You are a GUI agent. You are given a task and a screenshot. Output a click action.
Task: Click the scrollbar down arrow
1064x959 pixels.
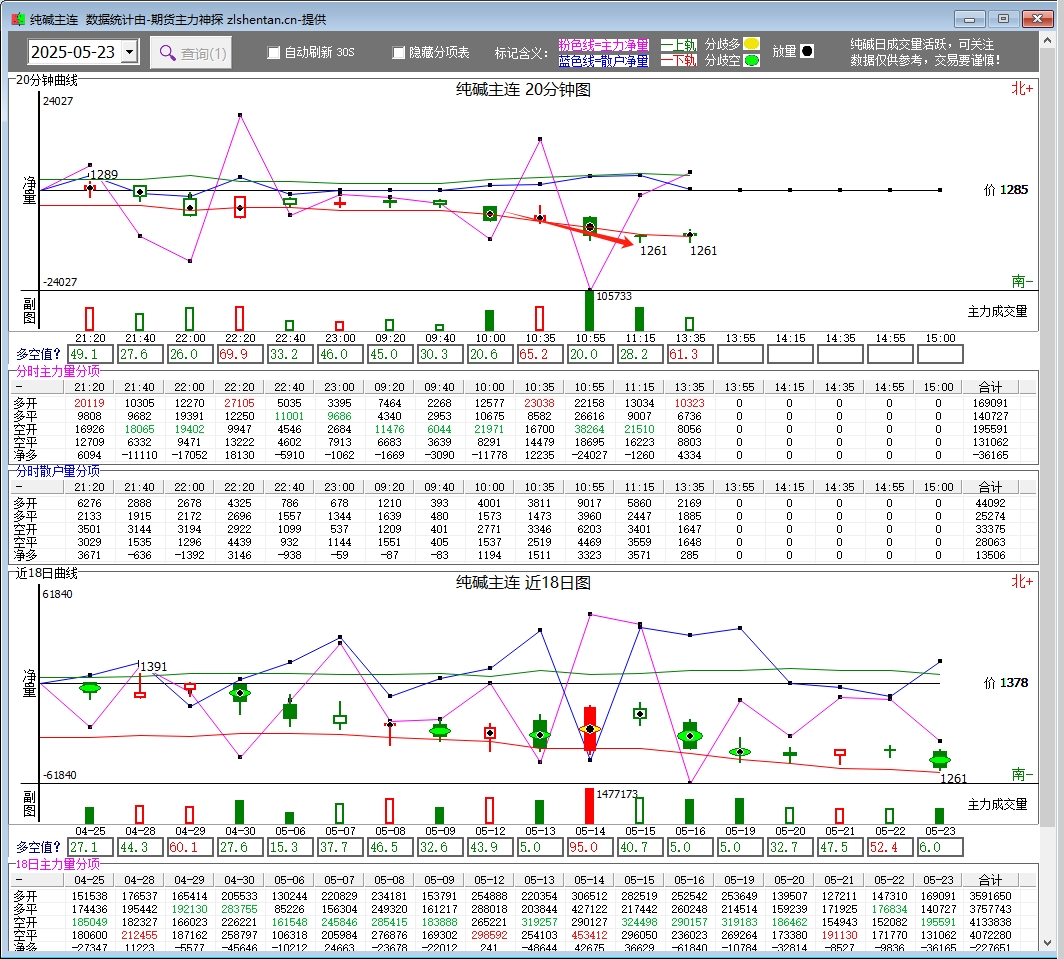(x=1047, y=943)
